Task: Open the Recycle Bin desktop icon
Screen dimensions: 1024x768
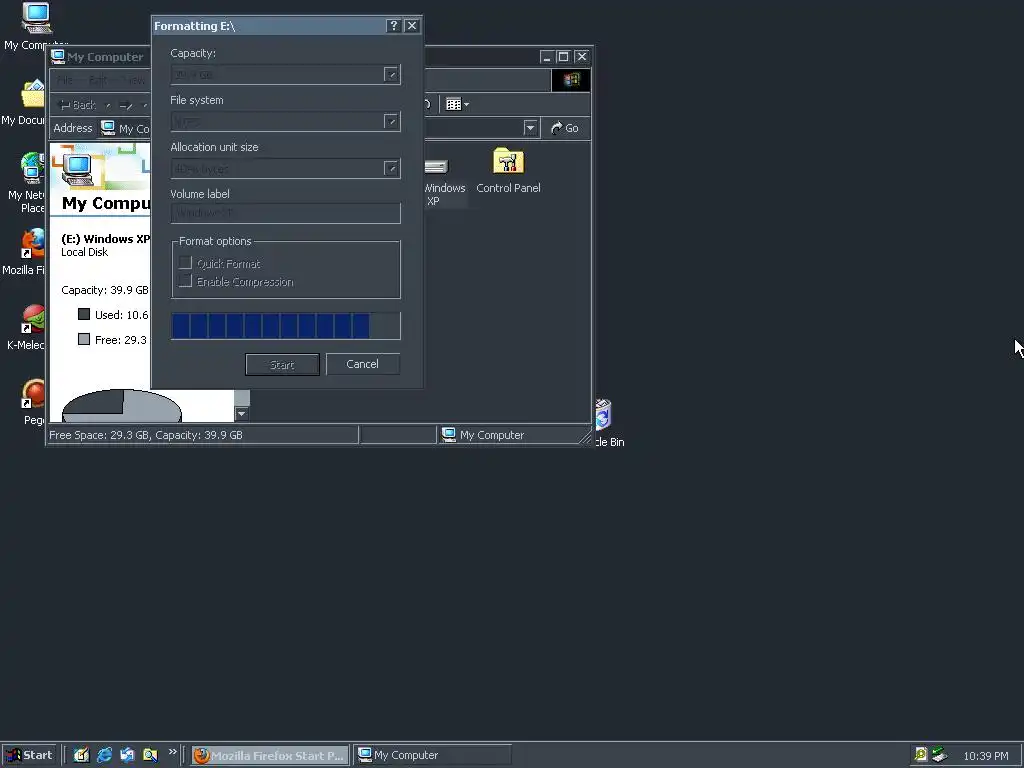Action: pyautogui.click(x=603, y=414)
